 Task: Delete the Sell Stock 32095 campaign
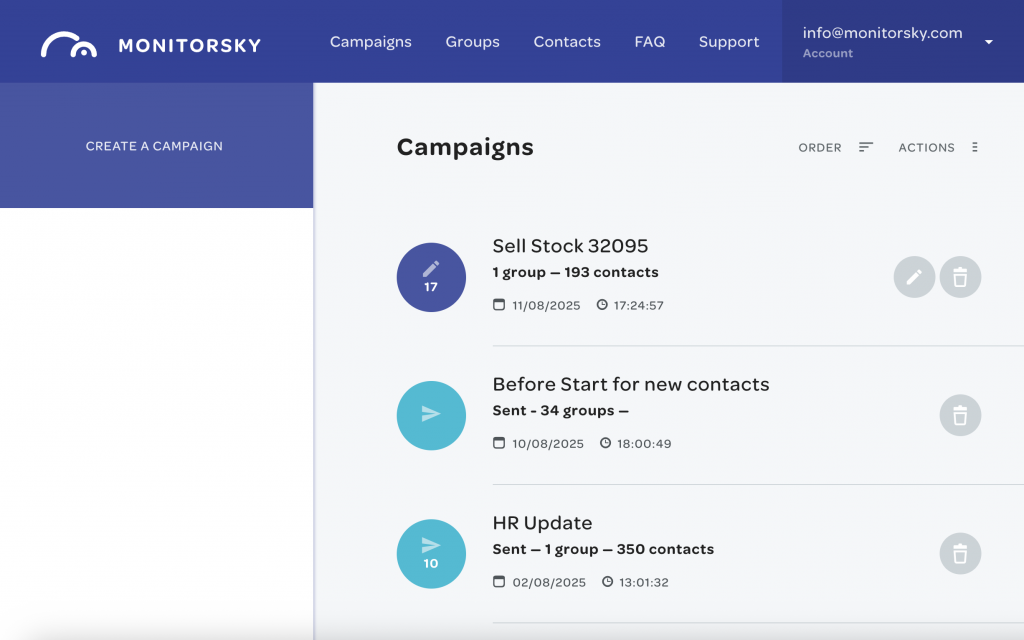(960, 277)
